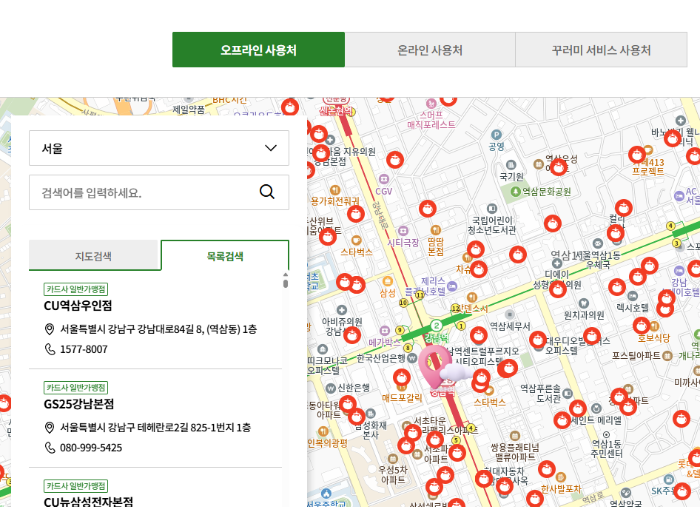This screenshot has width=700, height=507.
Task: Click the 강남역 line 2 station marker
Action: (436, 325)
